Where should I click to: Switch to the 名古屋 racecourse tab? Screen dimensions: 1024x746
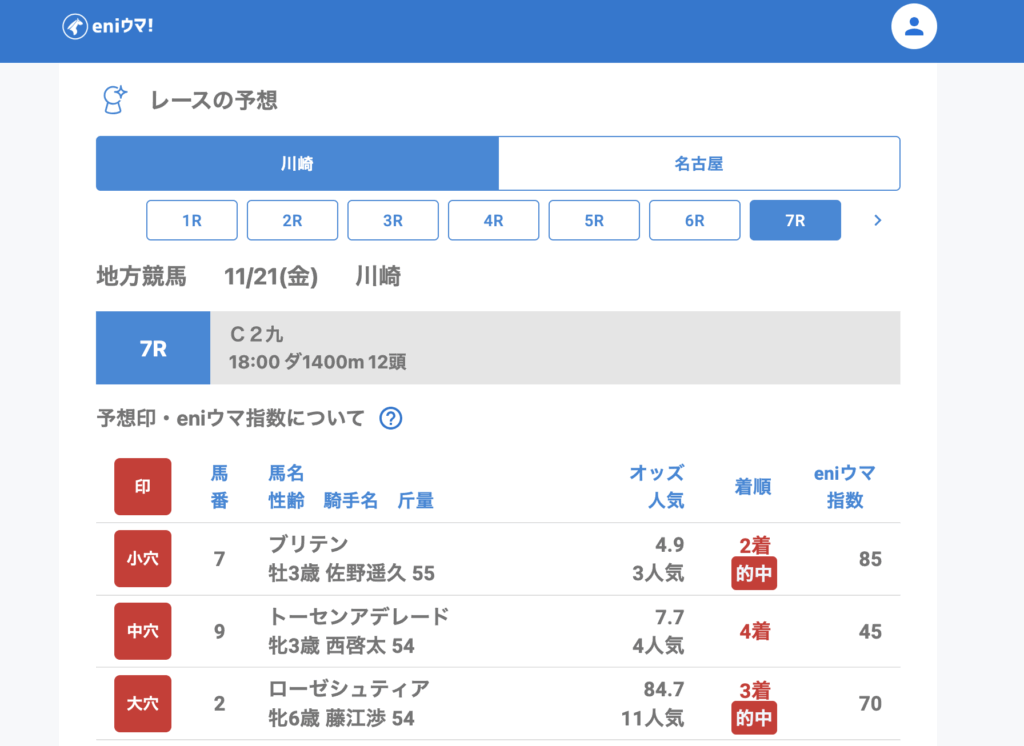point(699,164)
